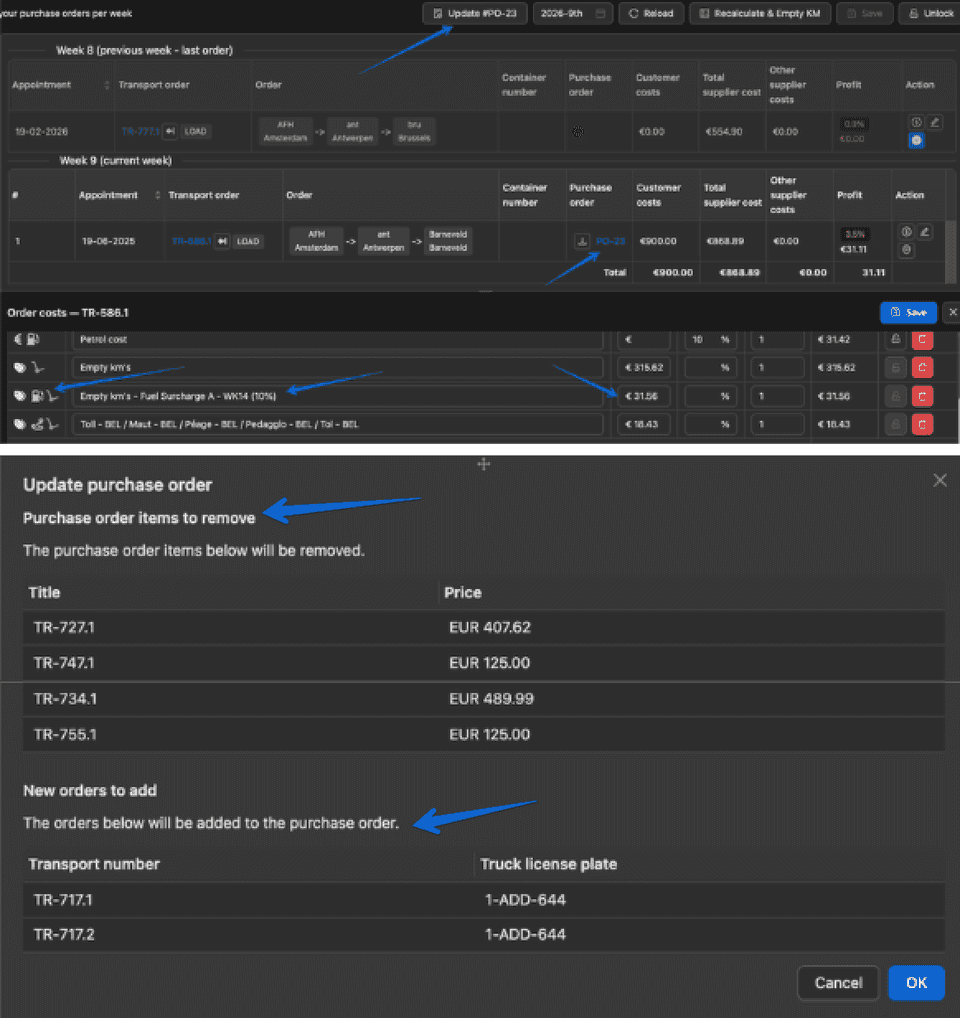Screen dimensions: 960x1018
Task: Click the blue Save button in Order costs
Action: click(908, 312)
